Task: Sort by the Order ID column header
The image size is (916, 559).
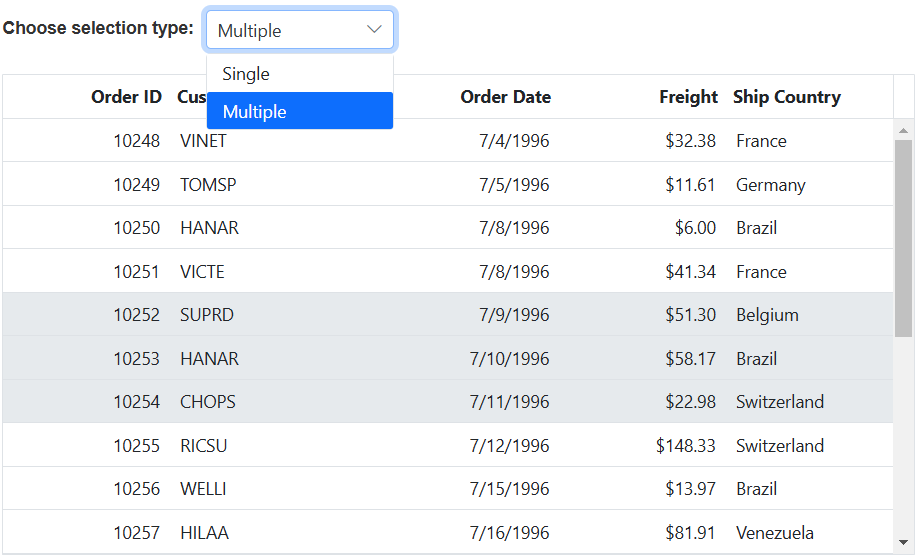Action: tap(126, 97)
